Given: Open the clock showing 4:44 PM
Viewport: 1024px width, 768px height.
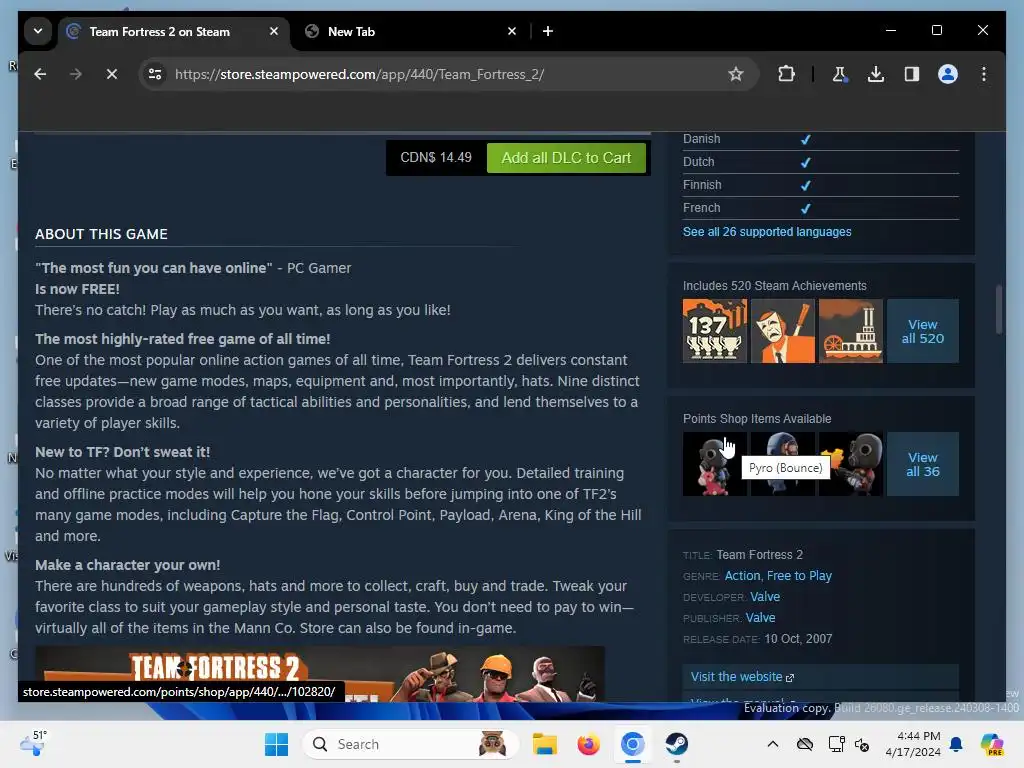Looking at the screenshot, I should [912, 744].
